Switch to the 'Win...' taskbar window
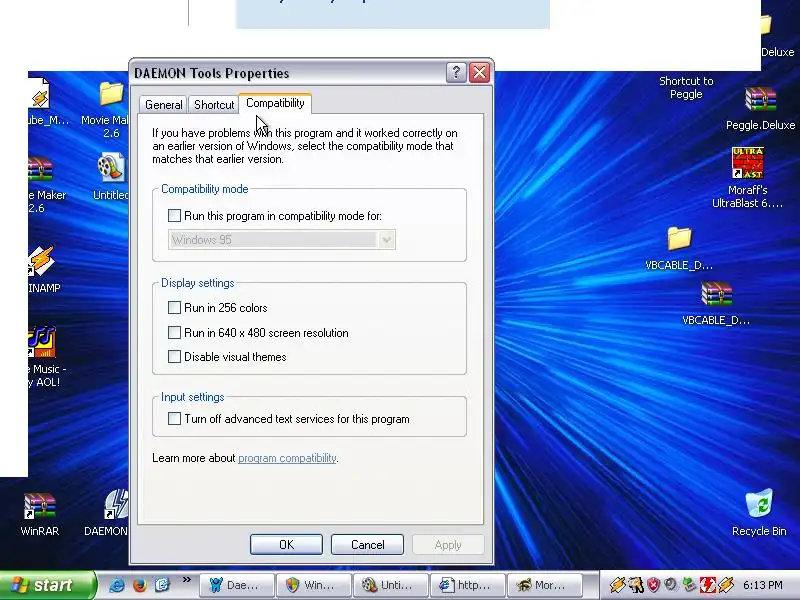Screen dimensions: 800x600 [314, 585]
